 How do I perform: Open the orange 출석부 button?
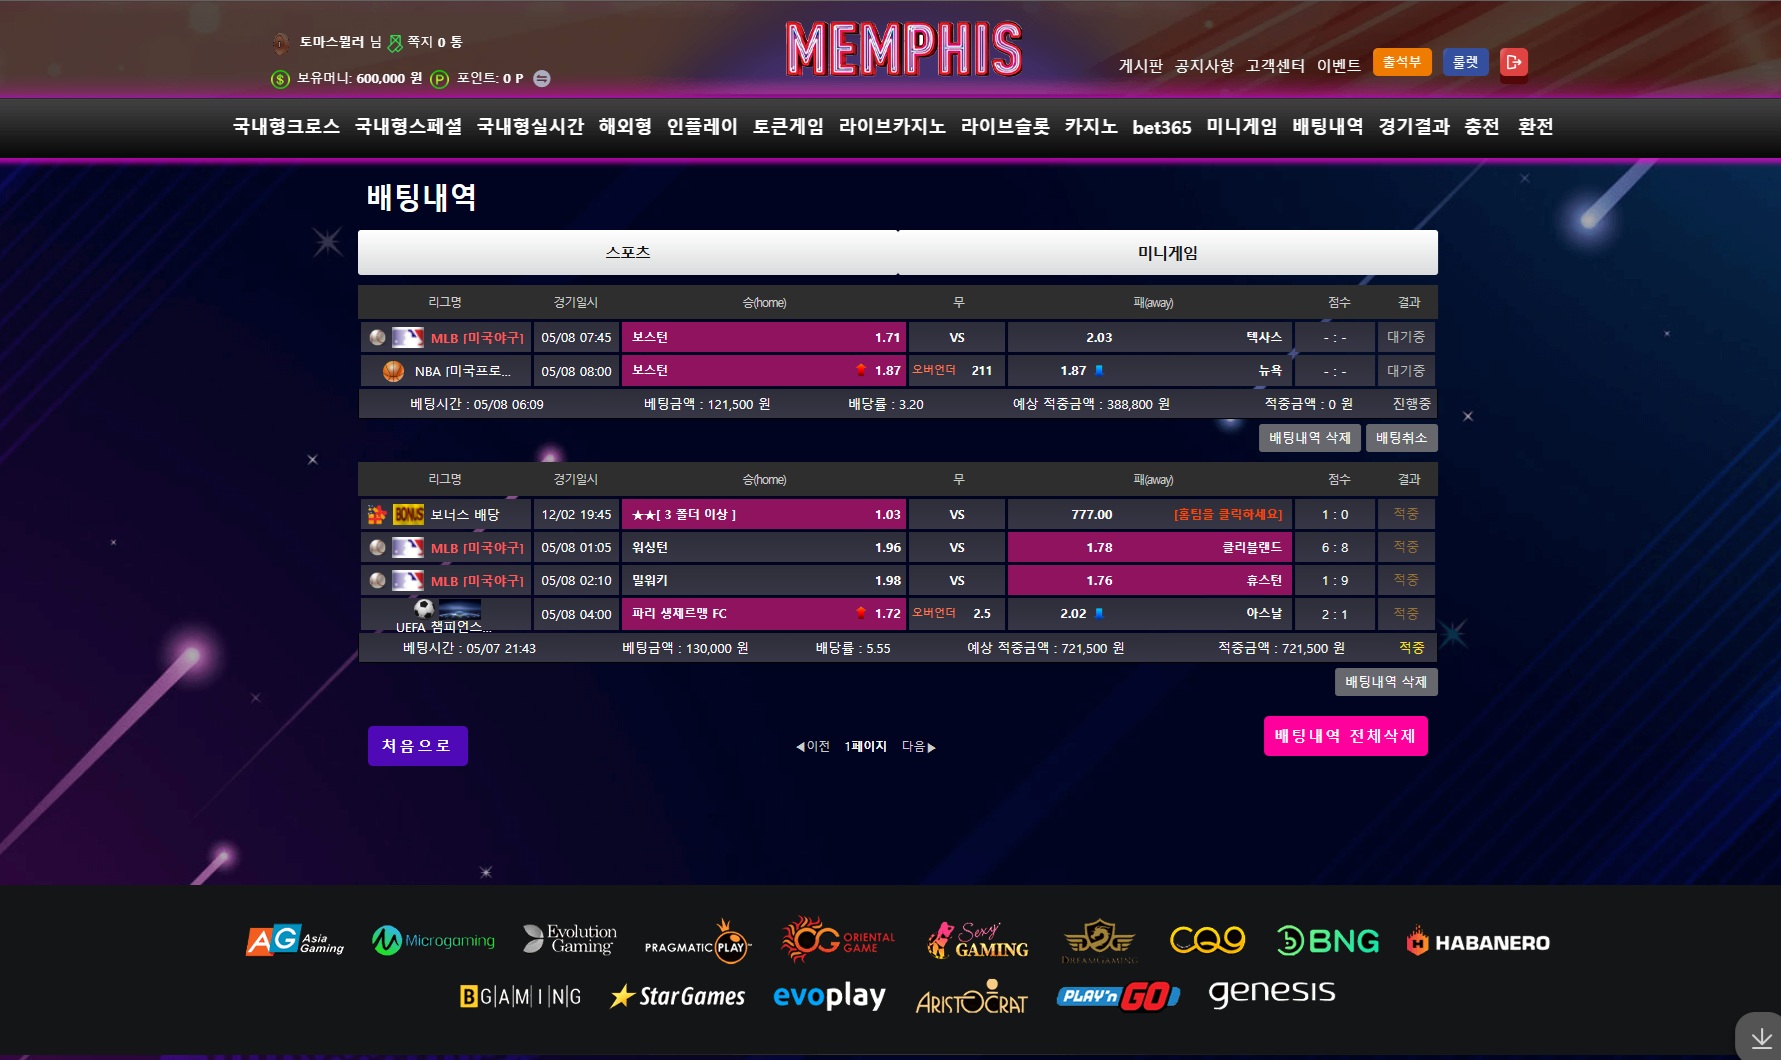pos(1401,63)
